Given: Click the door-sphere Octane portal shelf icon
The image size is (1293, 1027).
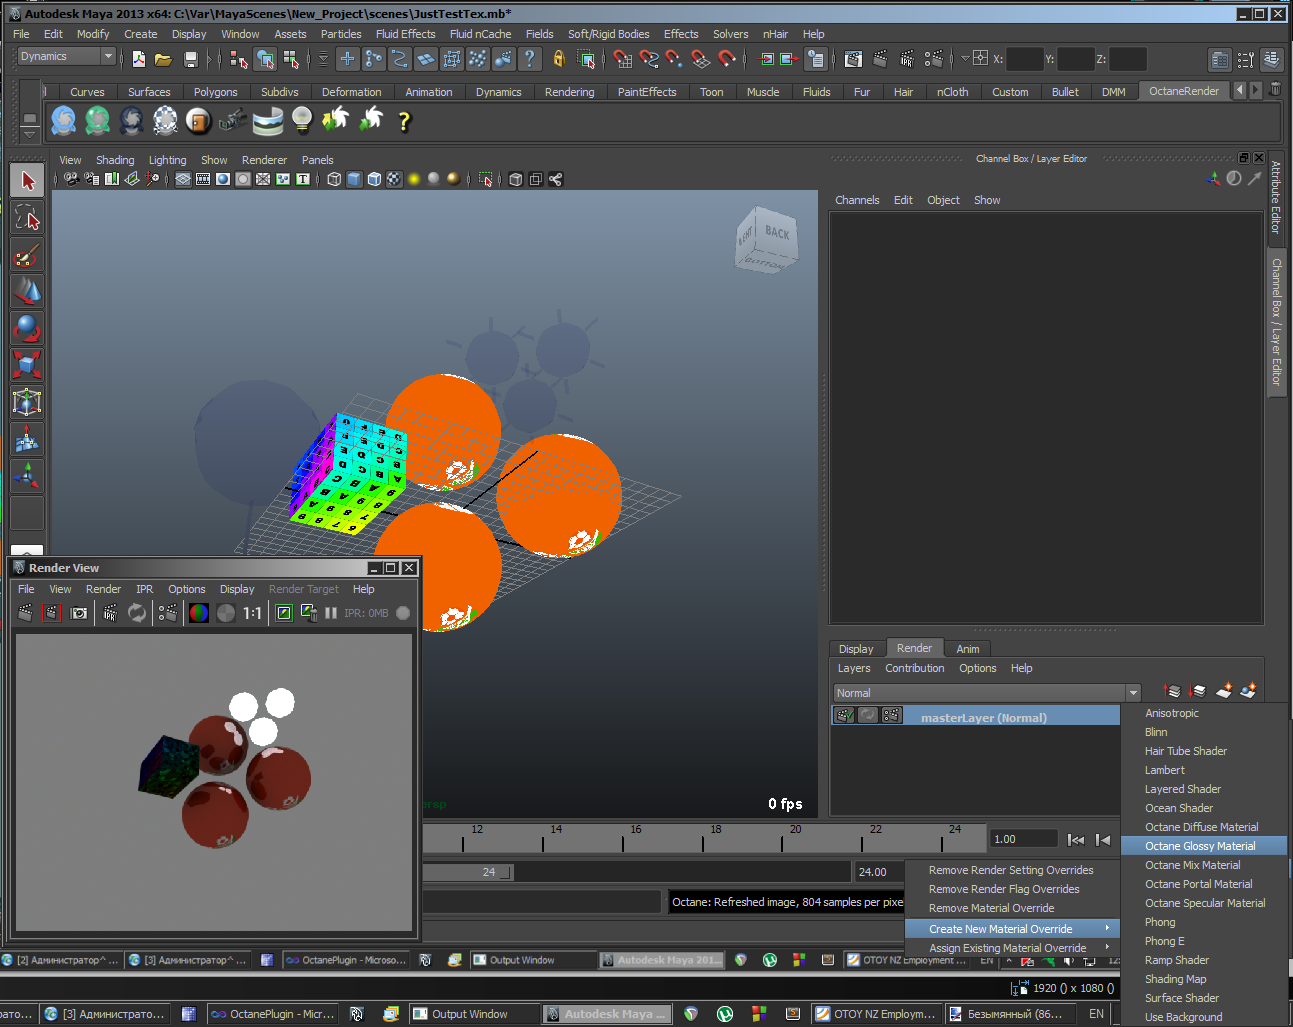Looking at the screenshot, I should point(199,121).
